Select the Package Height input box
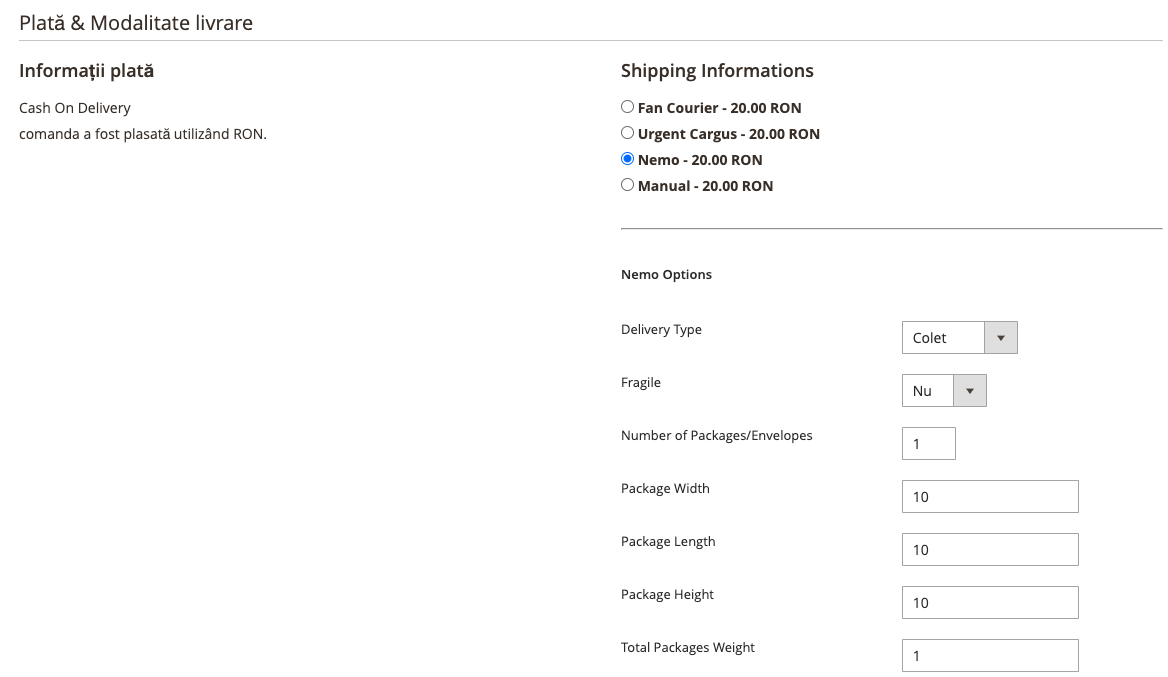 pyautogui.click(x=990, y=602)
